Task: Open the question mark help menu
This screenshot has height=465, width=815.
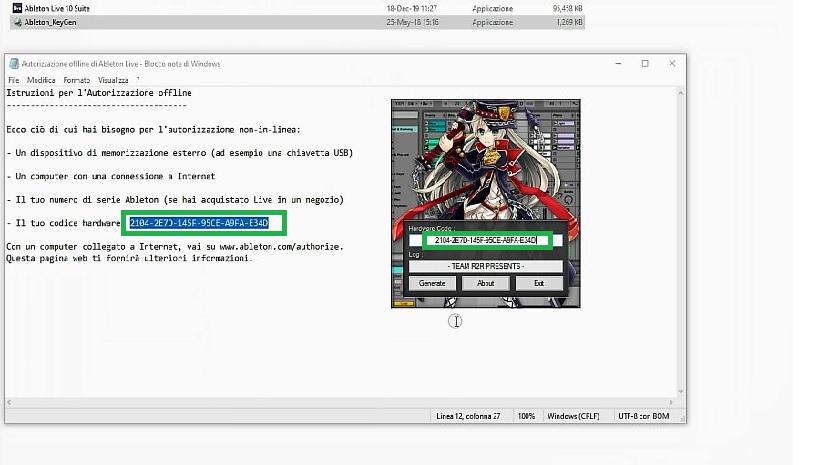Action: 138,80
